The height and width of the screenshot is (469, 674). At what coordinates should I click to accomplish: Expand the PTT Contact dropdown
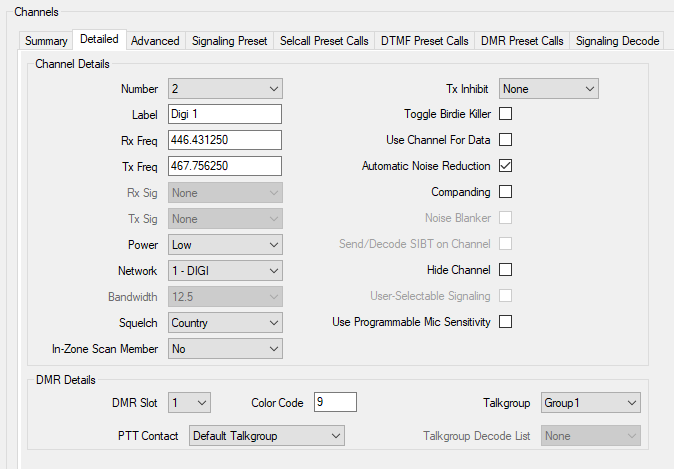(x=267, y=436)
